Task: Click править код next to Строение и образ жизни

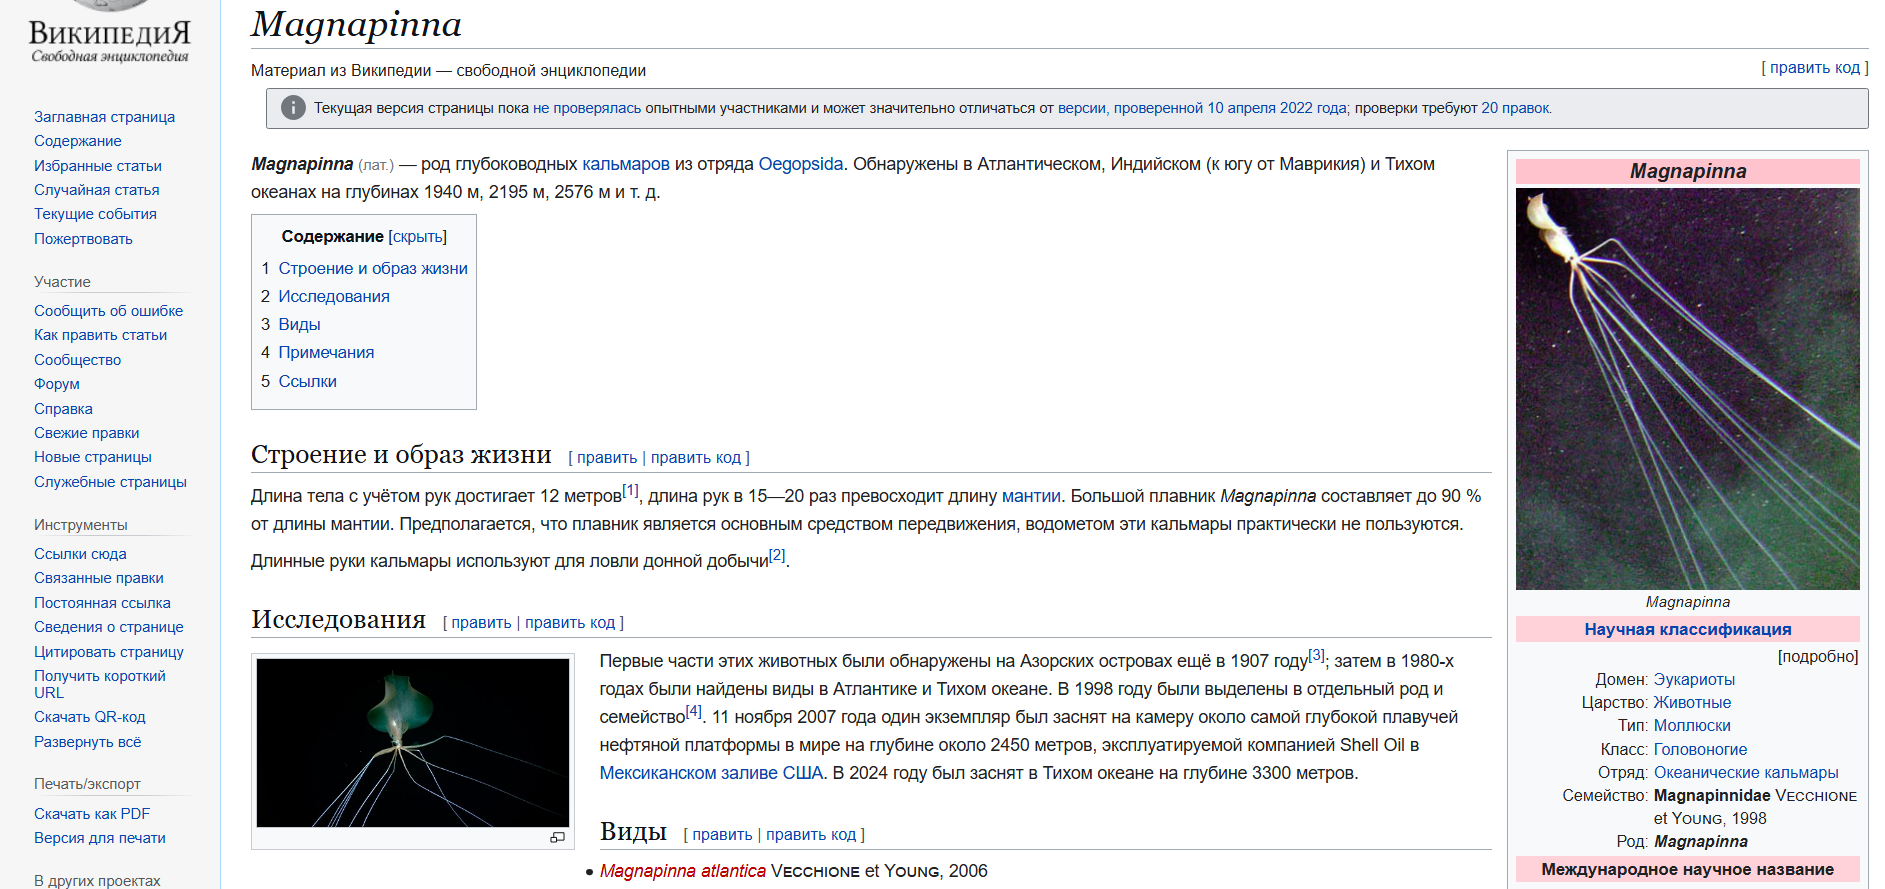Action: 696,457
